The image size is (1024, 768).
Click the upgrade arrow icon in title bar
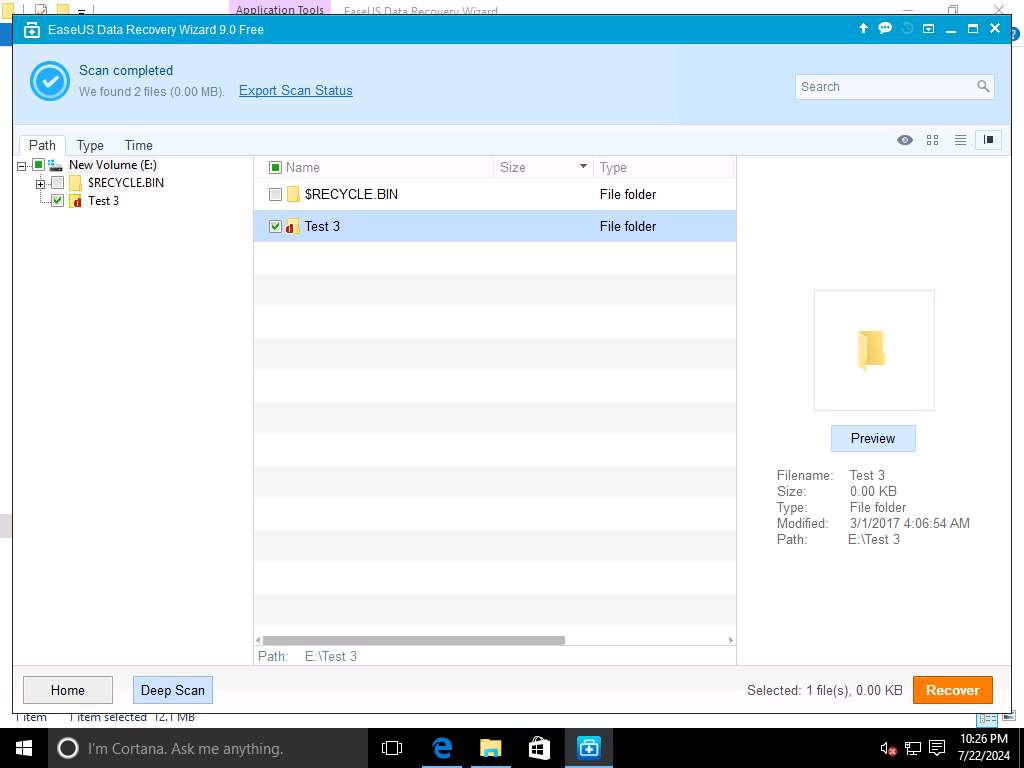863,28
